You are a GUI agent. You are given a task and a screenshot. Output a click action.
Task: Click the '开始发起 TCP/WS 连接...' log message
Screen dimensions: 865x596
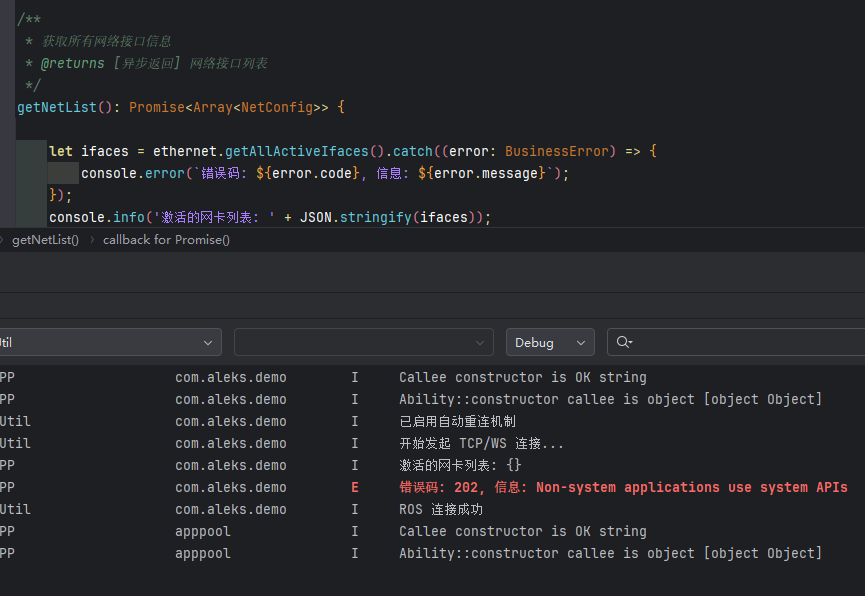coord(481,444)
